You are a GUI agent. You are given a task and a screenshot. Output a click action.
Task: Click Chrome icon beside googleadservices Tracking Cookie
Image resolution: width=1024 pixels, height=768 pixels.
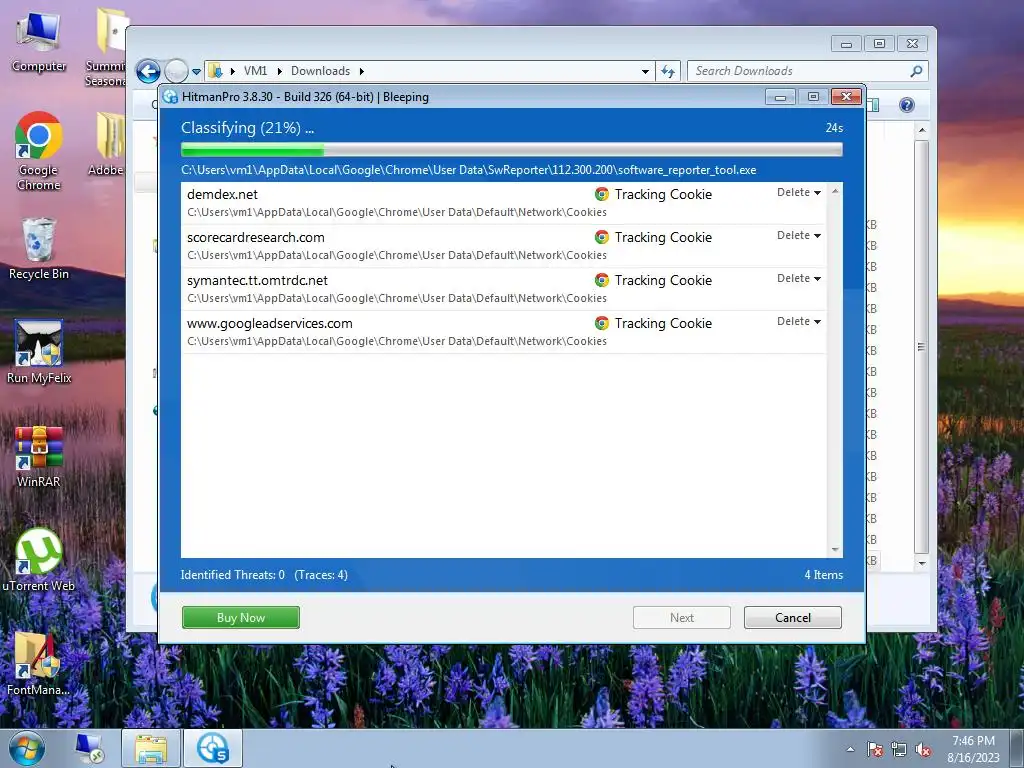602,323
